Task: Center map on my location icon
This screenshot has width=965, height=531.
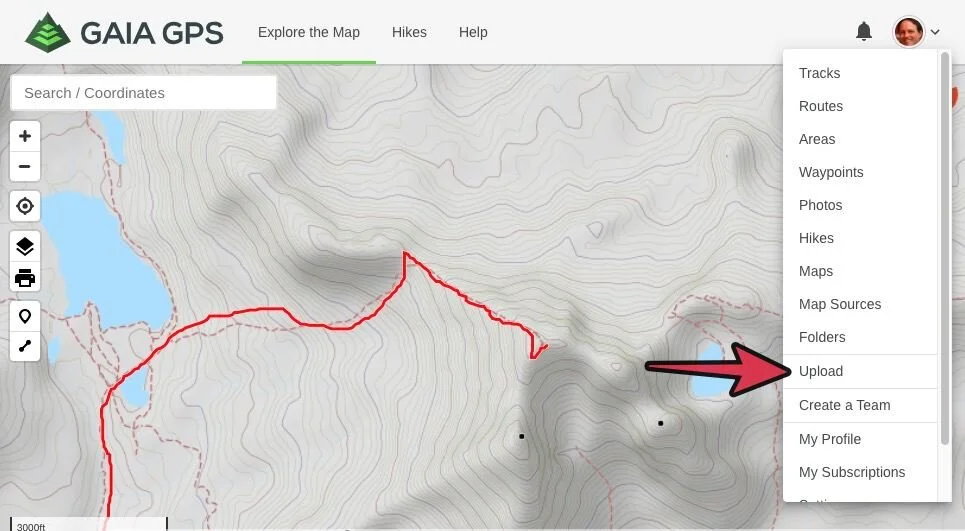Action: tap(25, 206)
